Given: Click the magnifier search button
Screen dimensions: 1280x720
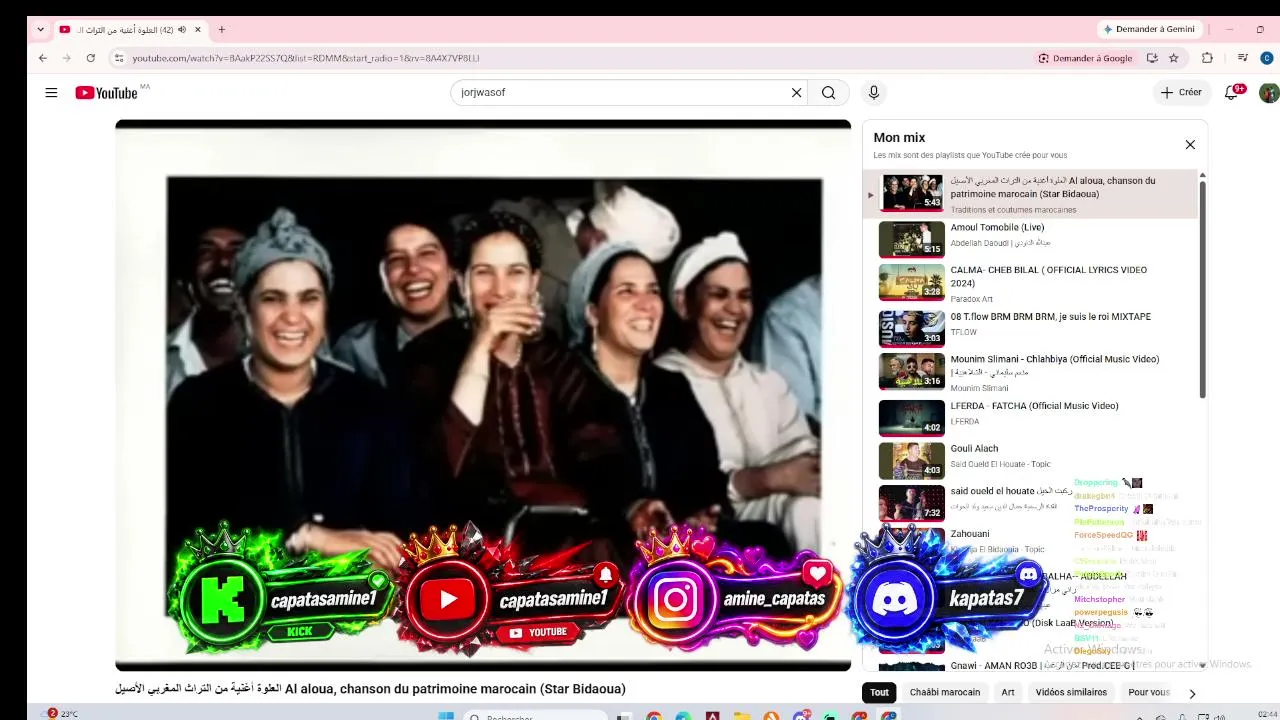Looking at the screenshot, I should coord(828,93).
